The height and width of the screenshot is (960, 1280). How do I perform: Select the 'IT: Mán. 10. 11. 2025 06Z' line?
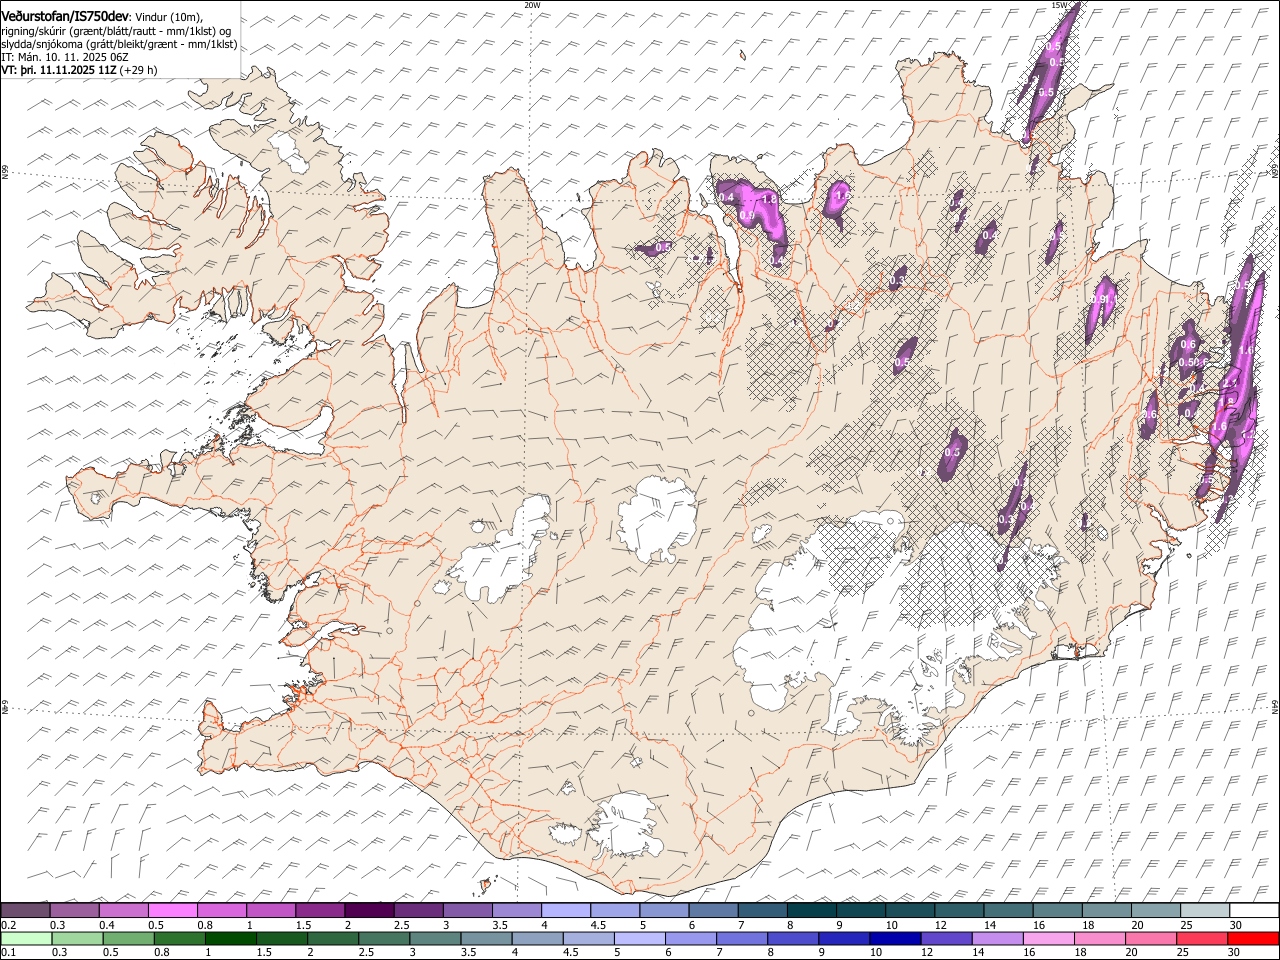(64, 58)
